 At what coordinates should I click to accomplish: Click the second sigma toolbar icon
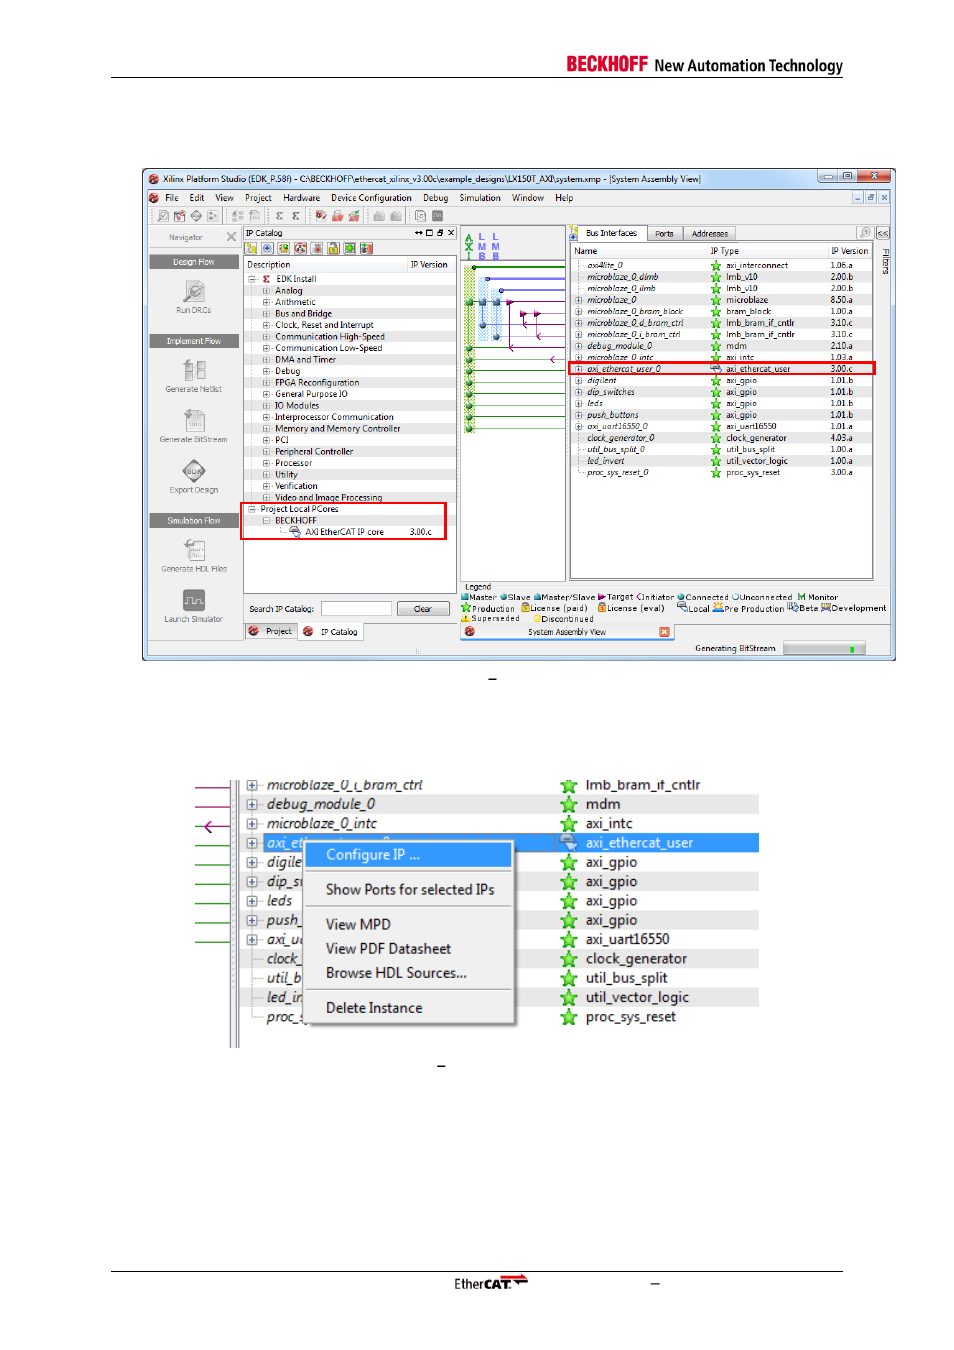click(x=295, y=215)
